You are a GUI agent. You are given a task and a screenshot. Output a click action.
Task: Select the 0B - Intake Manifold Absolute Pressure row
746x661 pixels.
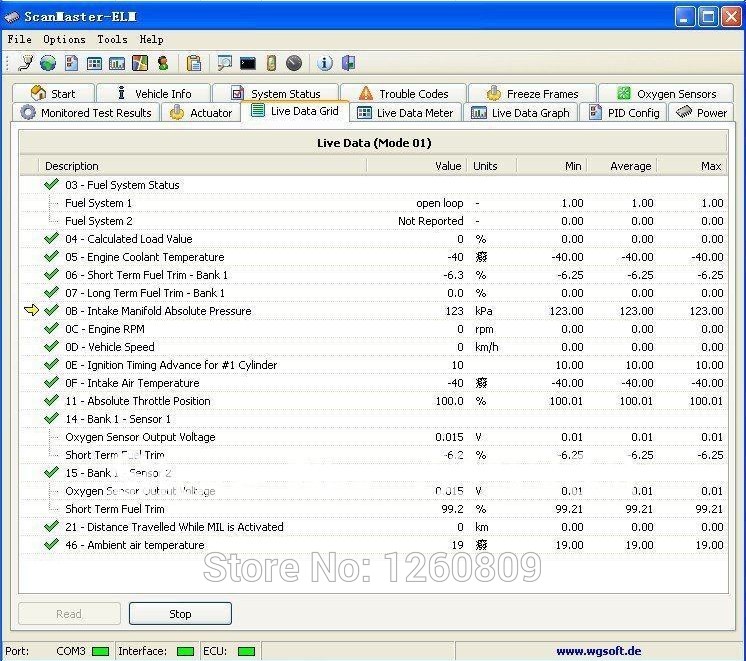point(158,311)
